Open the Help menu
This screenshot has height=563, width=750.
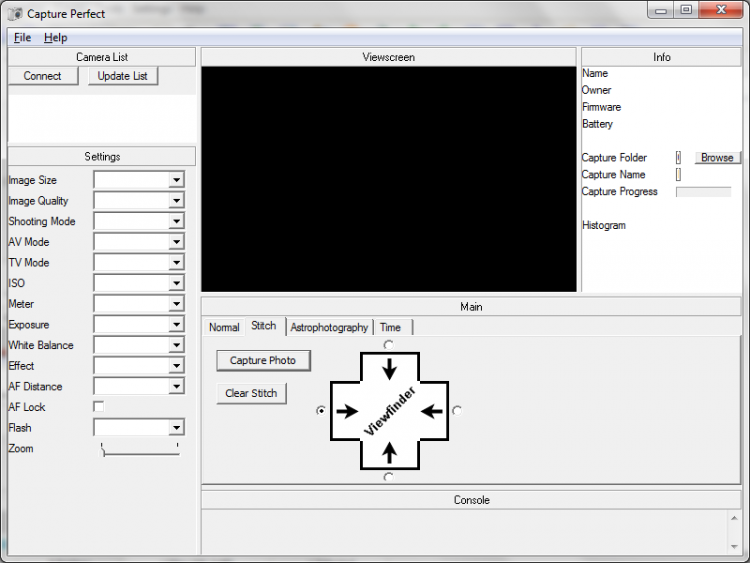(55, 37)
